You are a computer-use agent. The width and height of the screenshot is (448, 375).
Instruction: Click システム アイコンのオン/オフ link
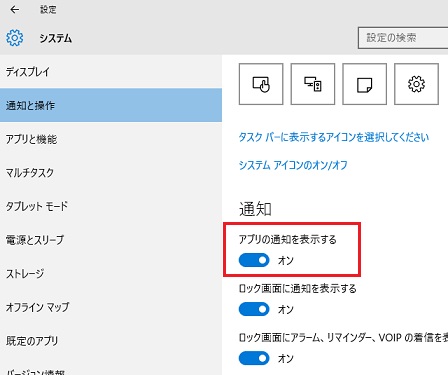click(x=293, y=165)
